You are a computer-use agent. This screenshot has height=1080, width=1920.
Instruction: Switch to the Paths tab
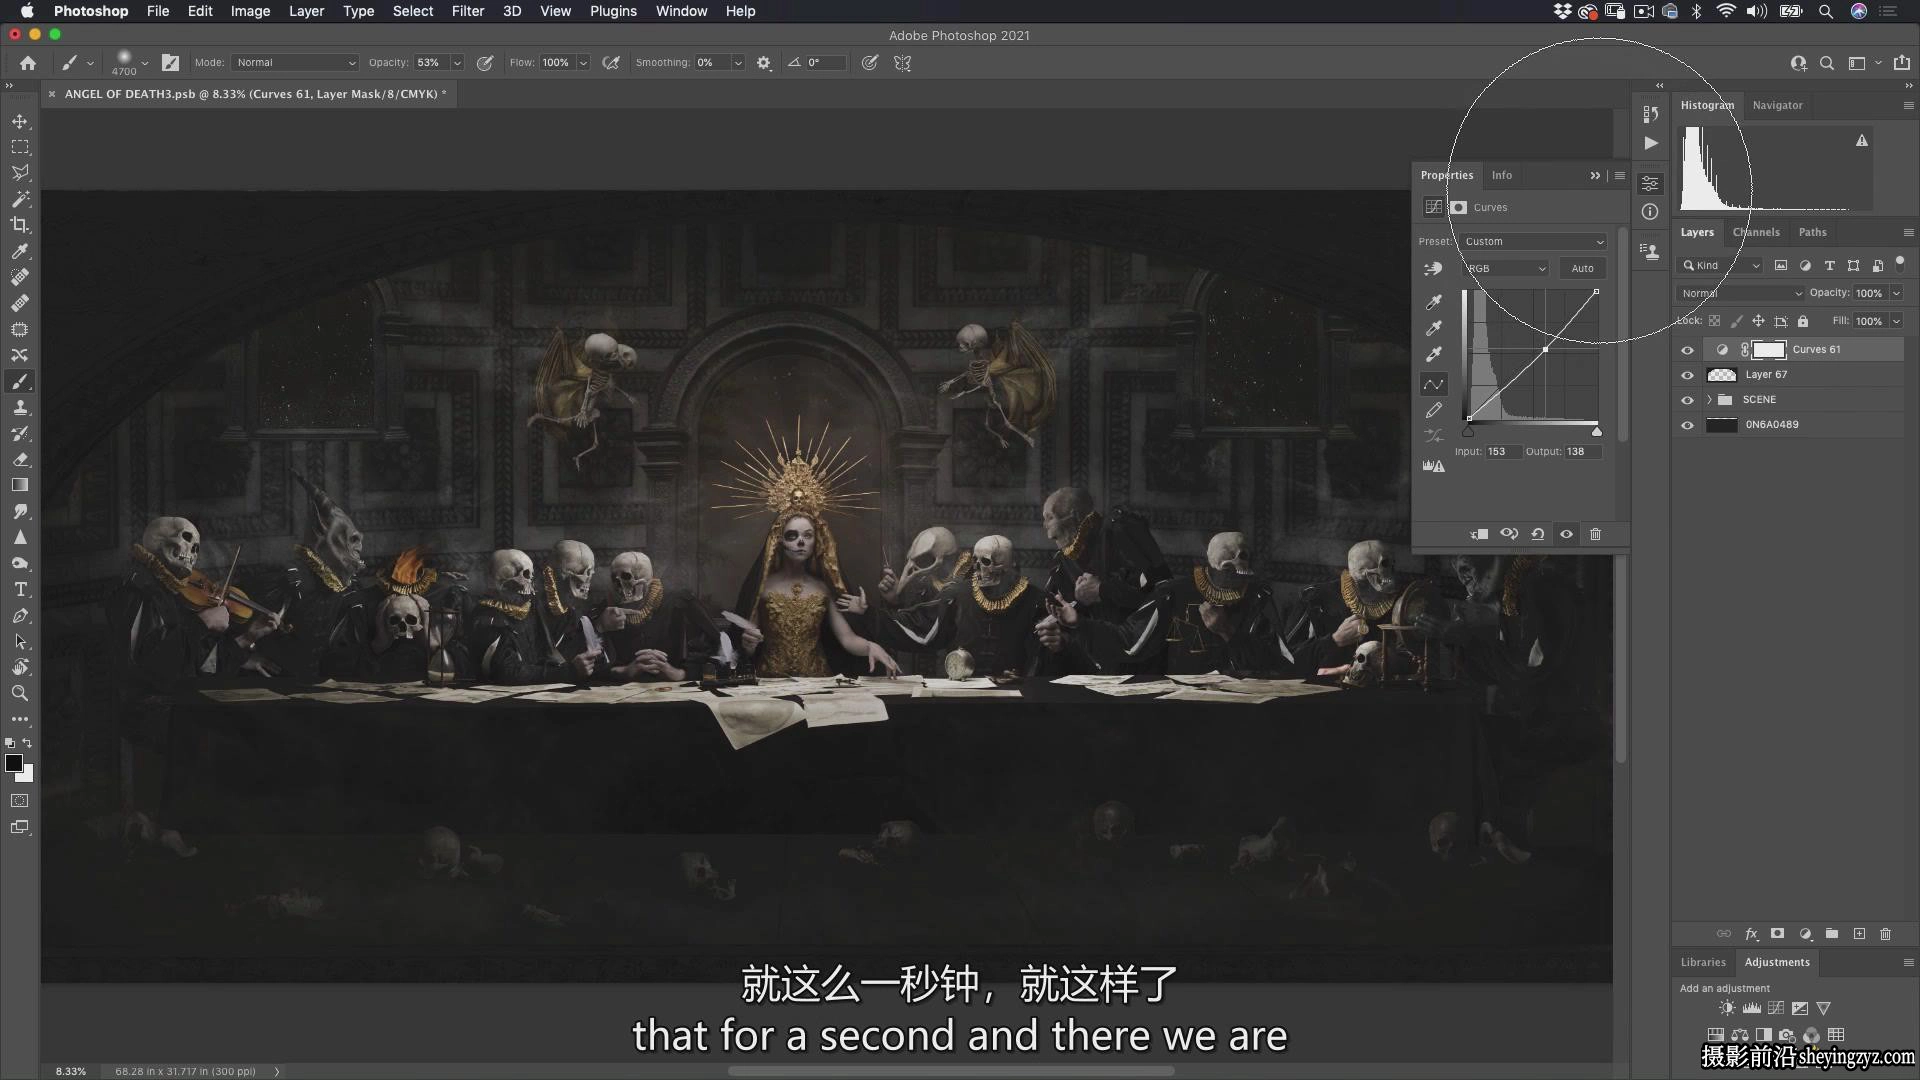(x=1812, y=232)
